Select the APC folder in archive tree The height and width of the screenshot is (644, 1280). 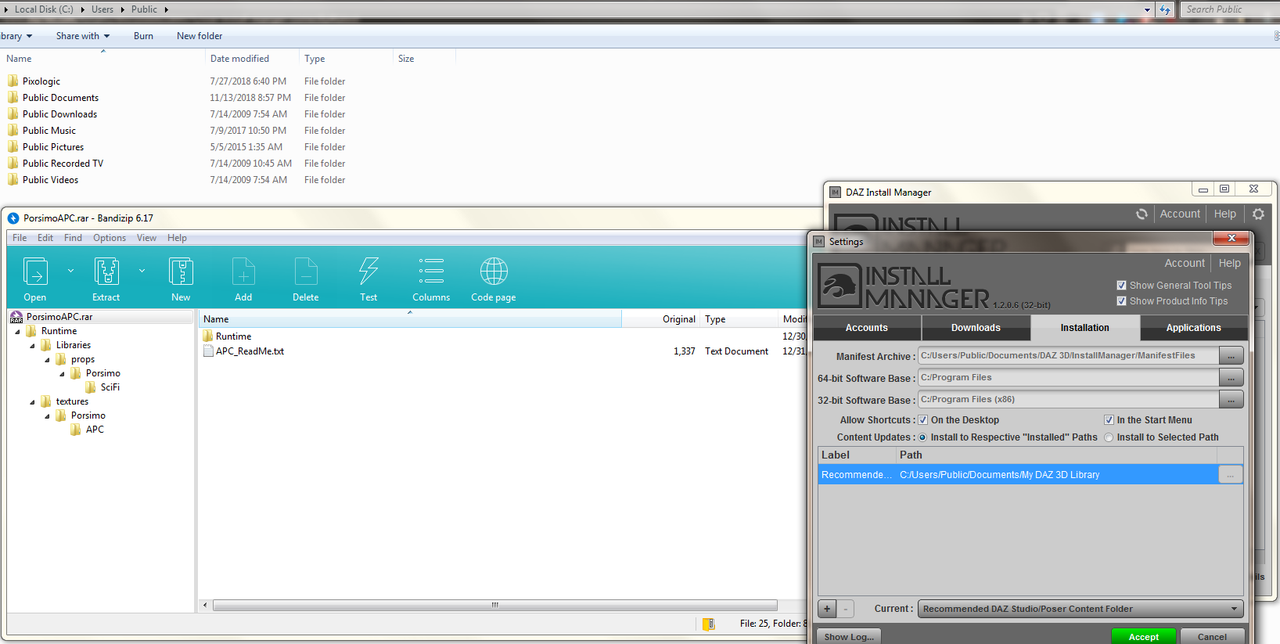95,429
